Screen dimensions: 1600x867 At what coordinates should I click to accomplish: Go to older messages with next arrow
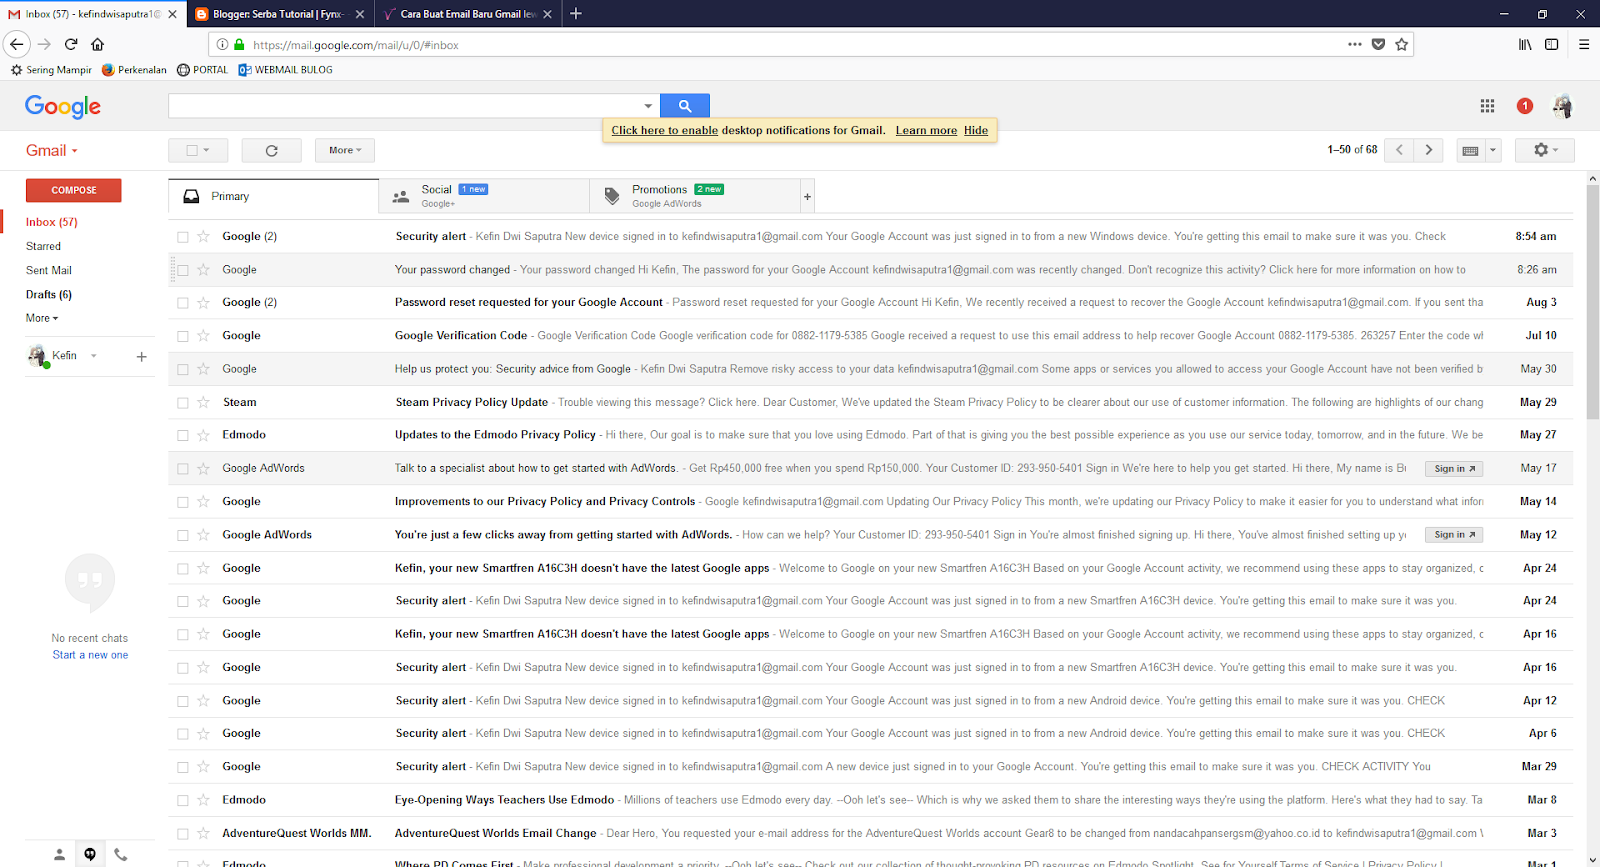click(1429, 150)
